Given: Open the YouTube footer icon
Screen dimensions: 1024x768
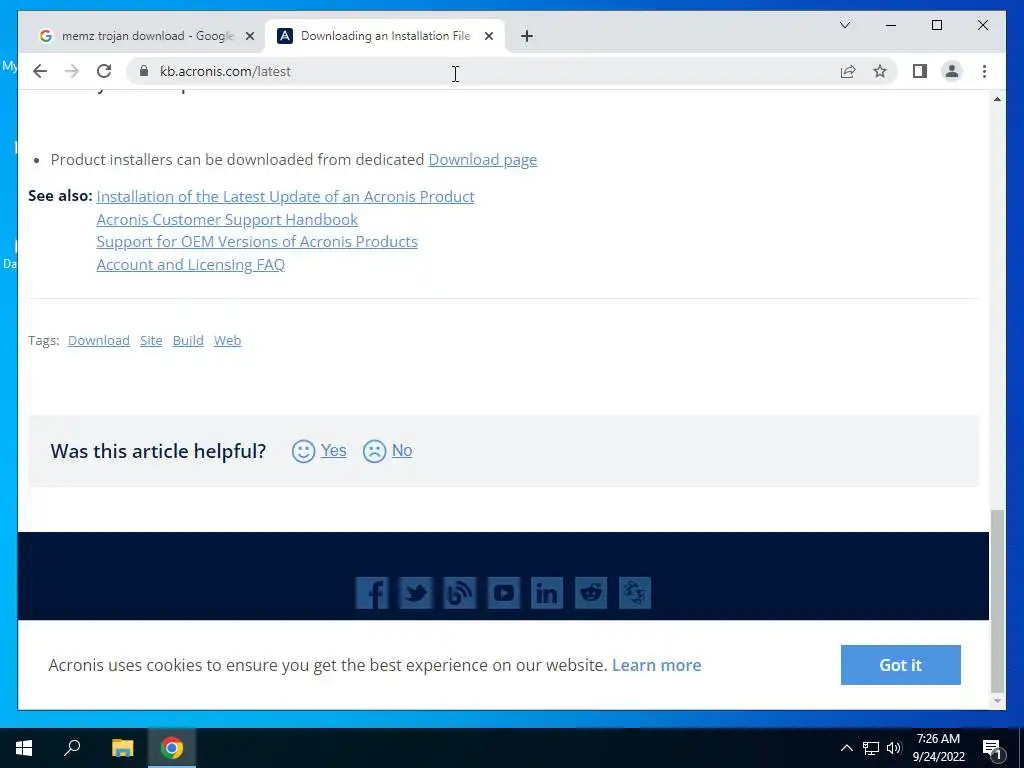Looking at the screenshot, I should pyautogui.click(x=504, y=593).
